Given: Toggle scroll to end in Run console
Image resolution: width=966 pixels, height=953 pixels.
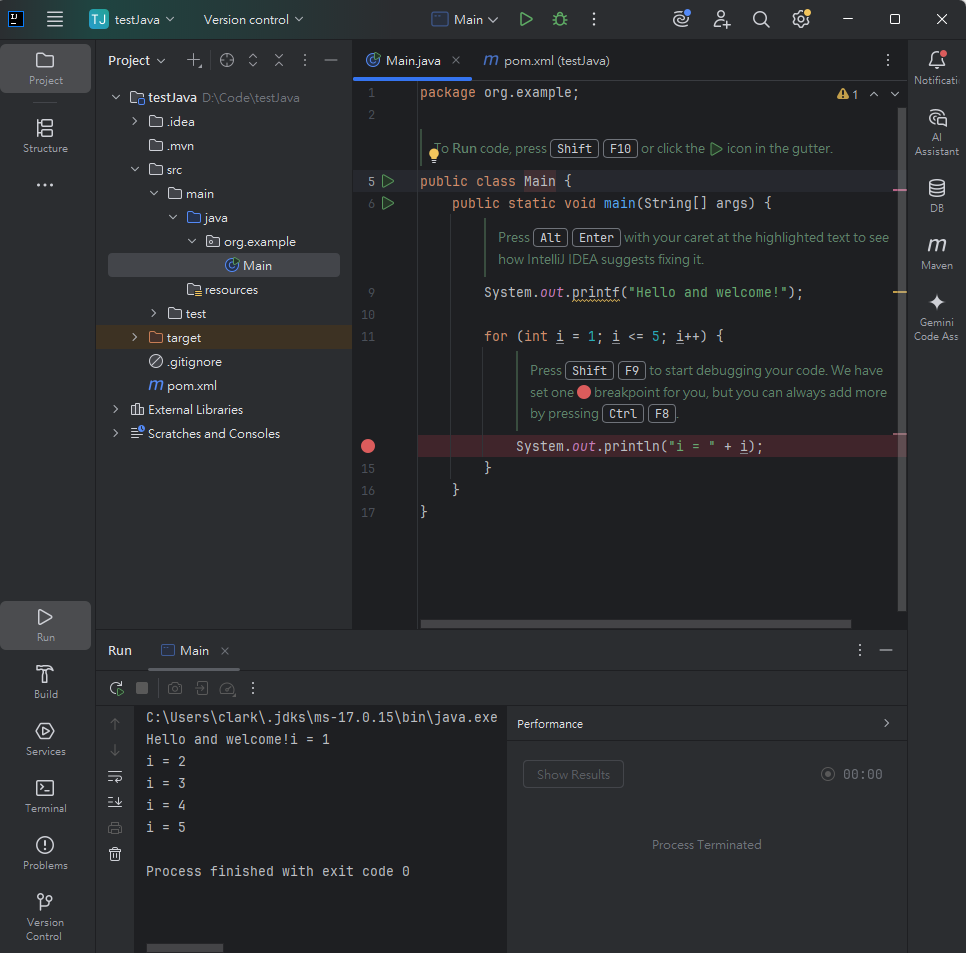Looking at the screenshot, I should click(115, 801).
